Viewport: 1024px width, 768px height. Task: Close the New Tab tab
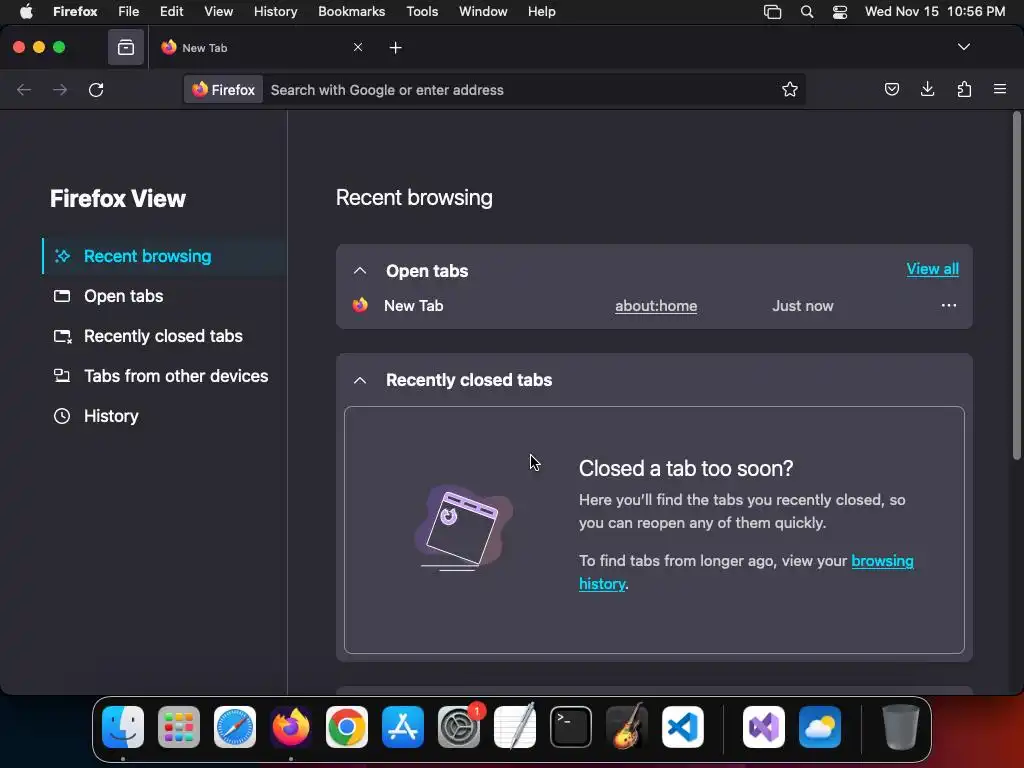pos(358,47)
